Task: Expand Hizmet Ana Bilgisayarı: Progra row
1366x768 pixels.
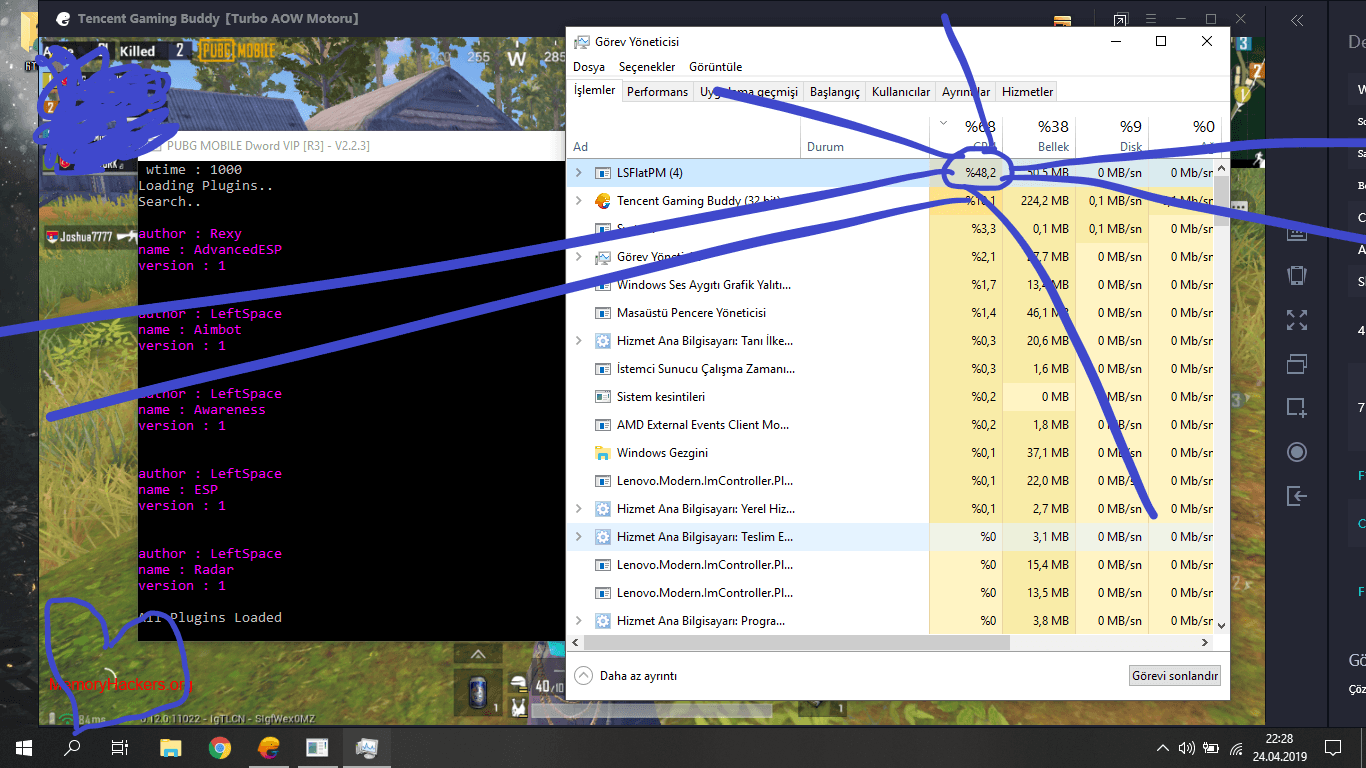Action: coord(578,621)
